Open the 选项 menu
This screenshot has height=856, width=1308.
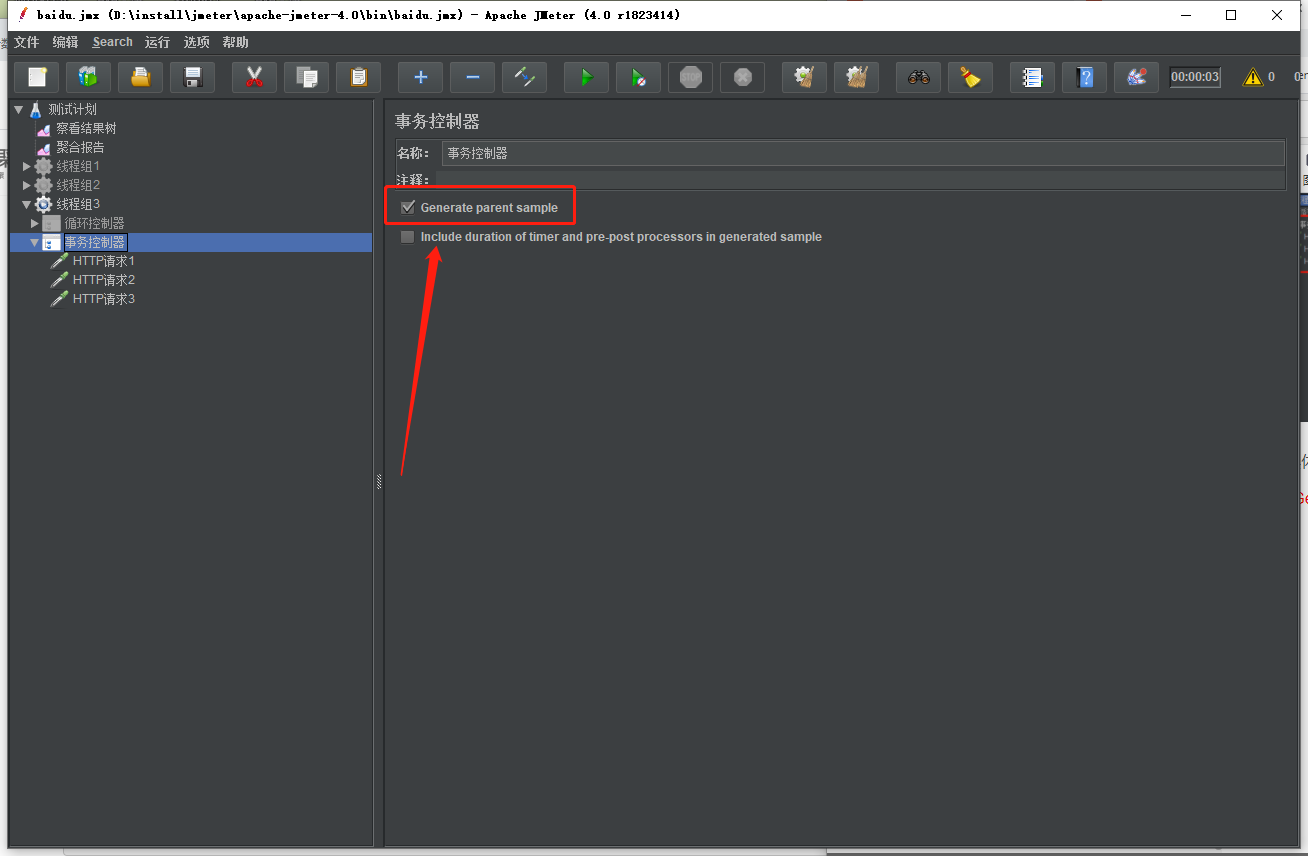click(x=196, y=42)
